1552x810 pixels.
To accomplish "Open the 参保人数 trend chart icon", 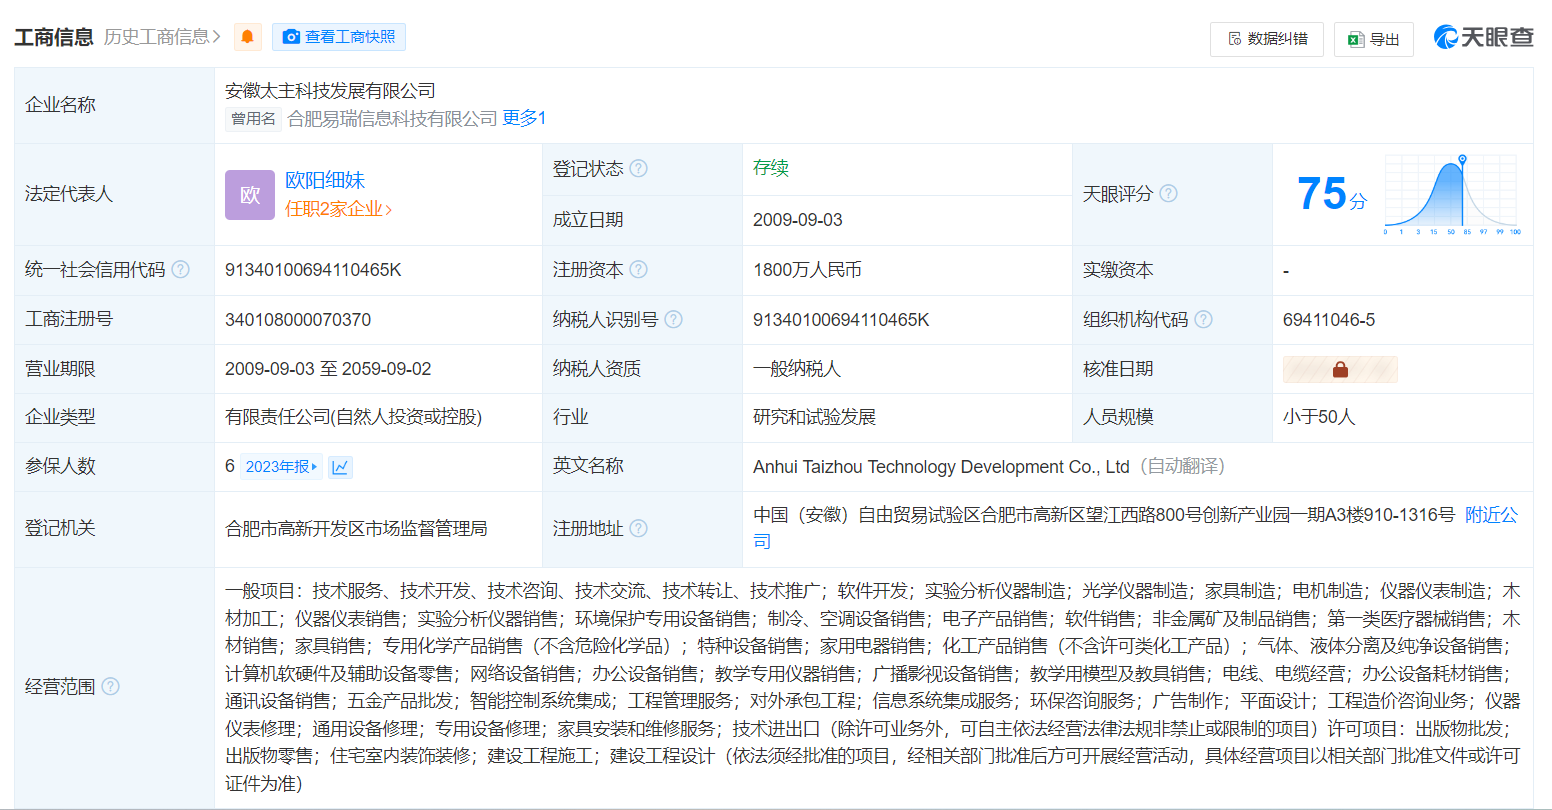I will 341,467.
